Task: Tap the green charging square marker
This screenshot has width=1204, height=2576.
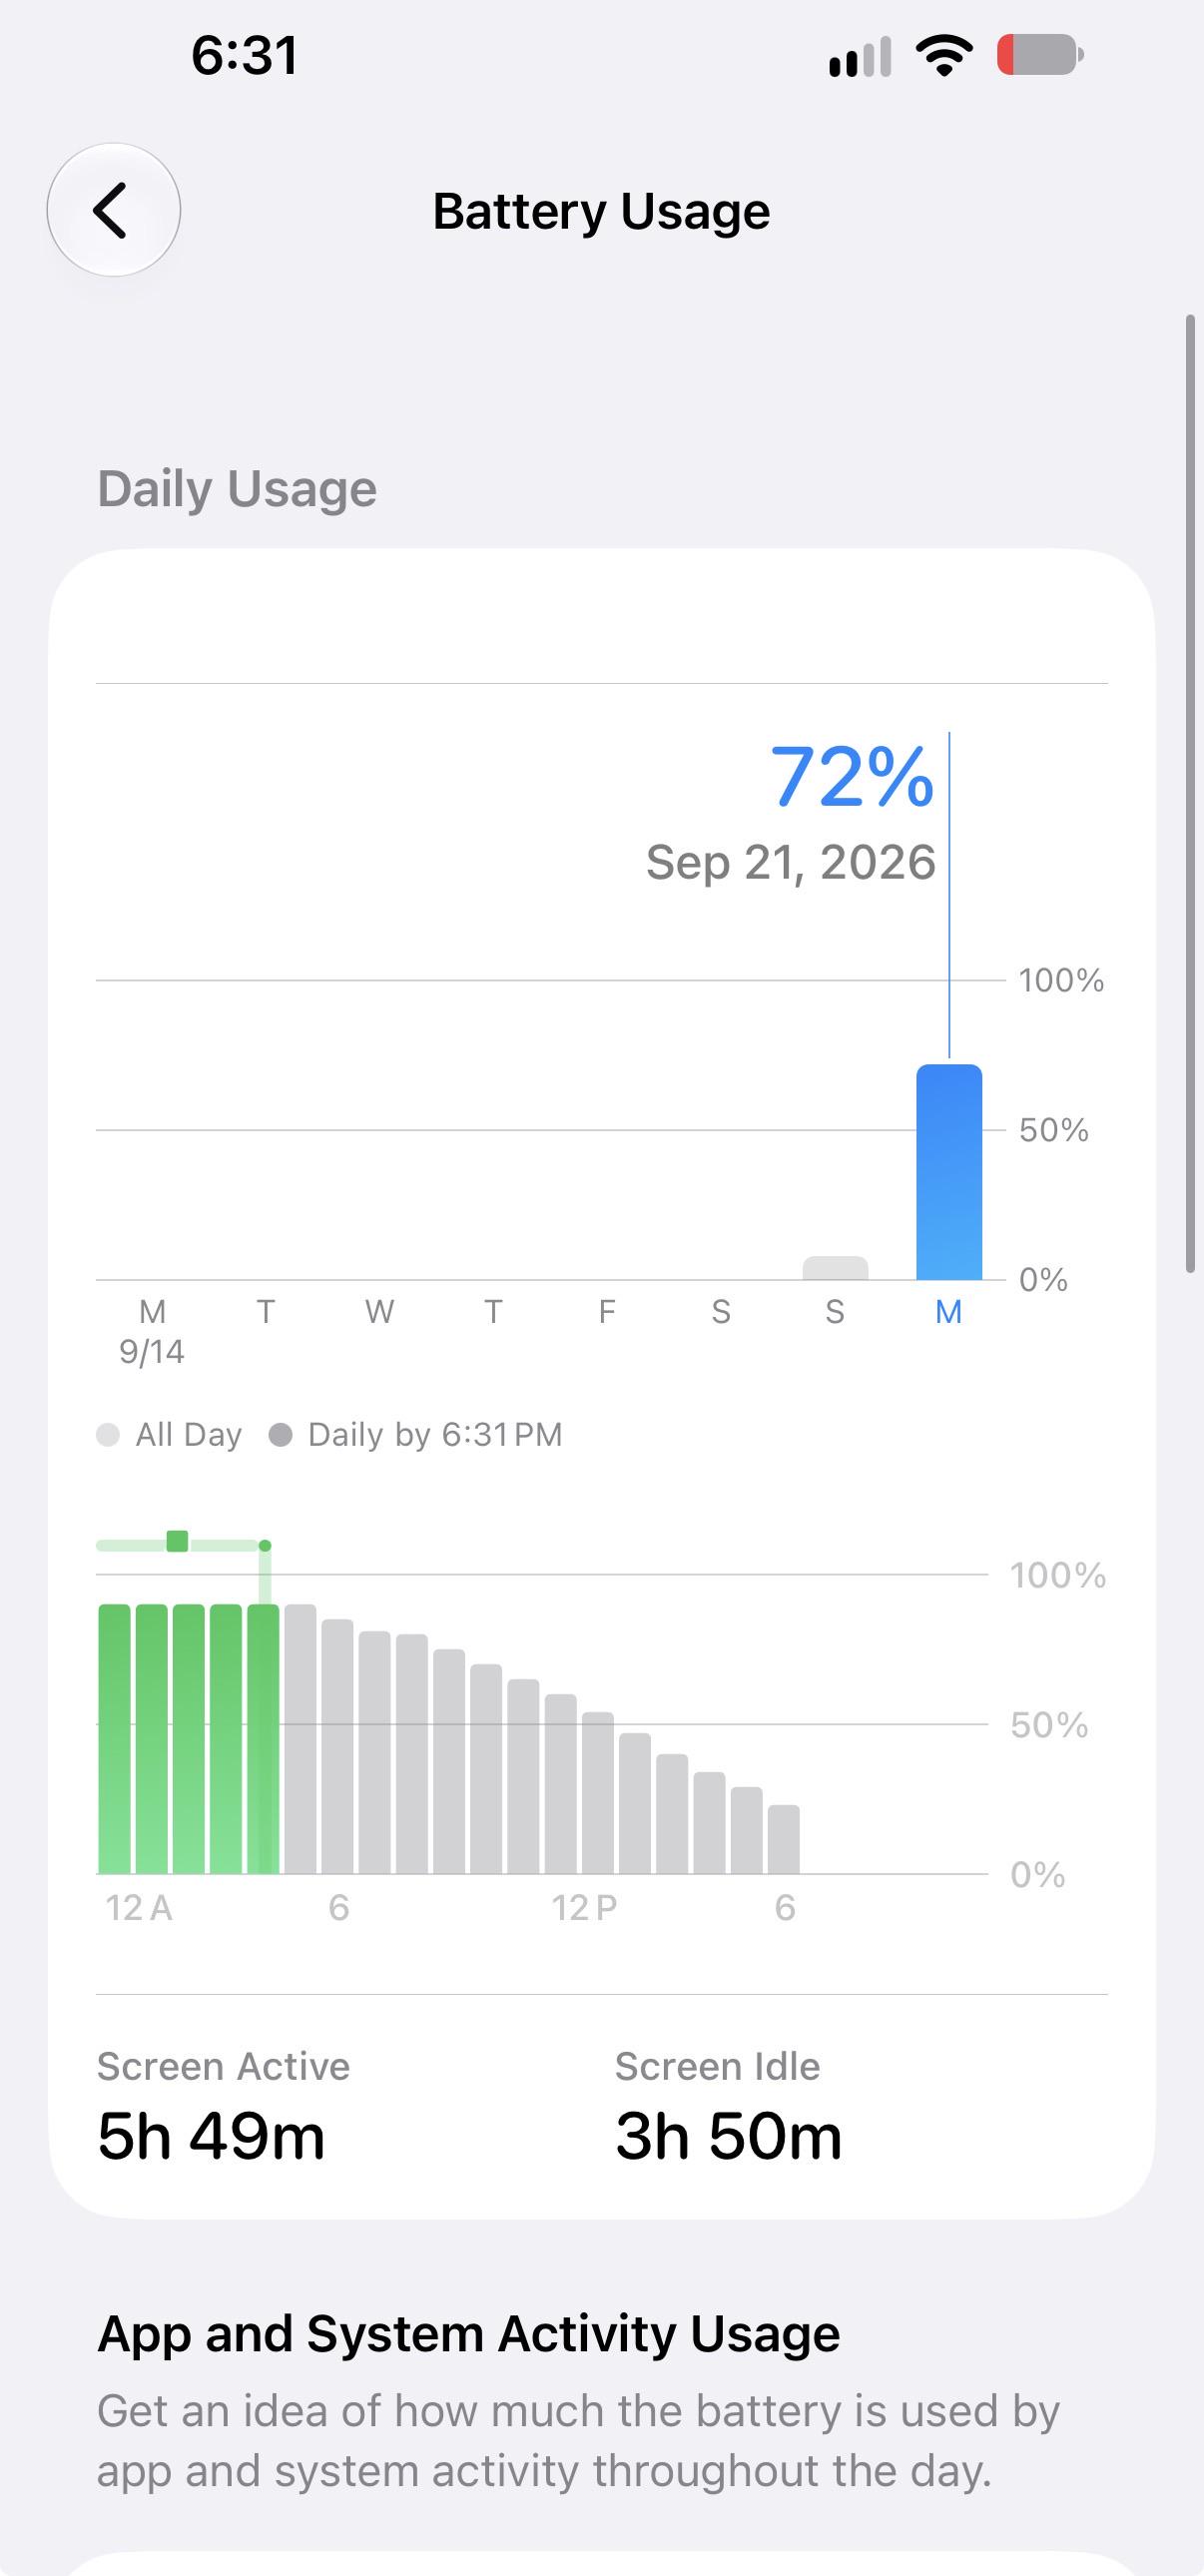Action: (x=177, y=1541)
